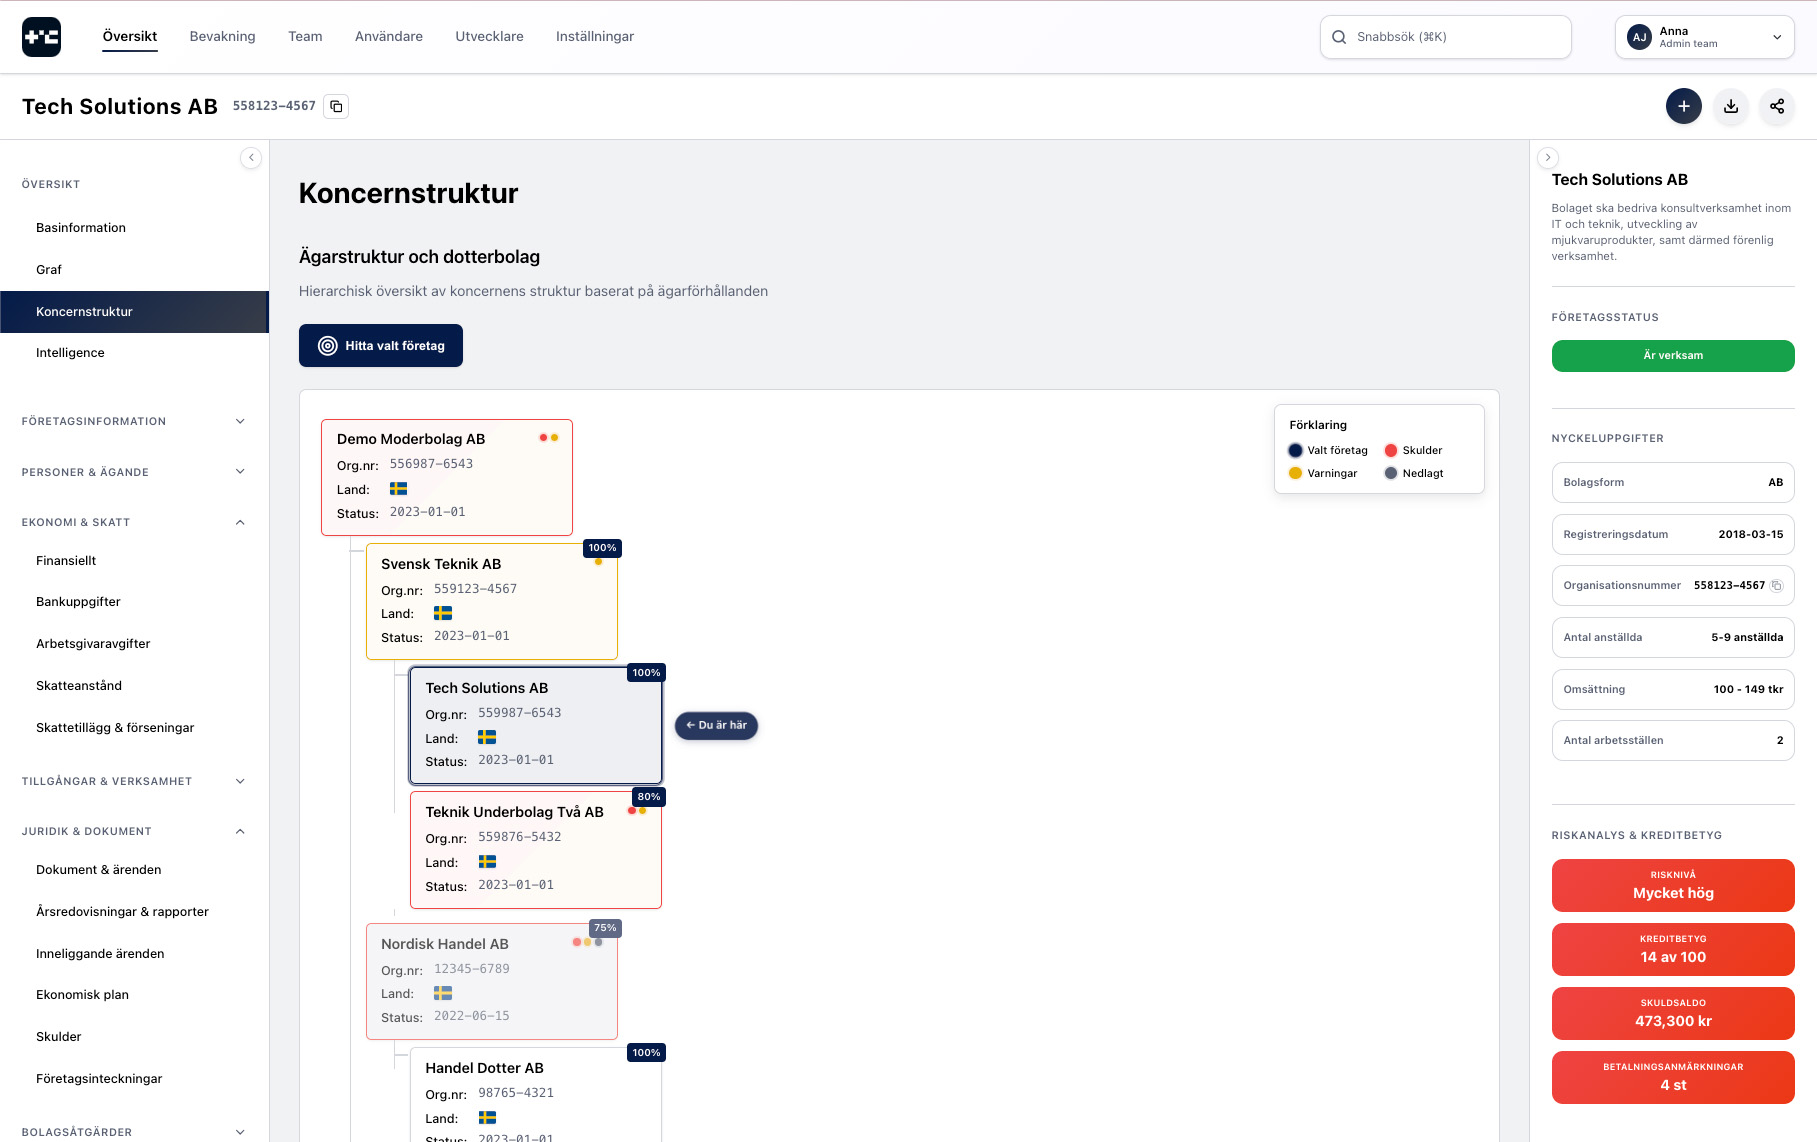Click the Är verksam status badge
The height and width of the screenshot is (1142, 1817).
(1672, 355)
